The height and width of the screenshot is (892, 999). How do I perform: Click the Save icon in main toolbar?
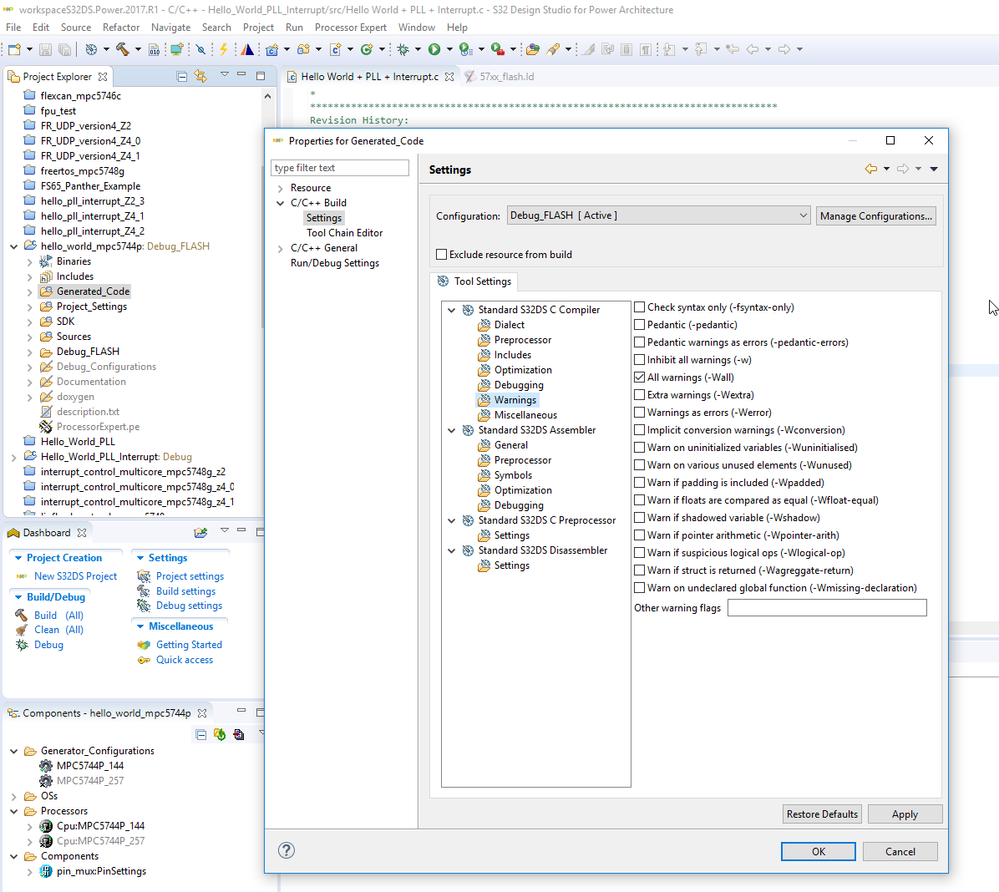tap(45, 49)
